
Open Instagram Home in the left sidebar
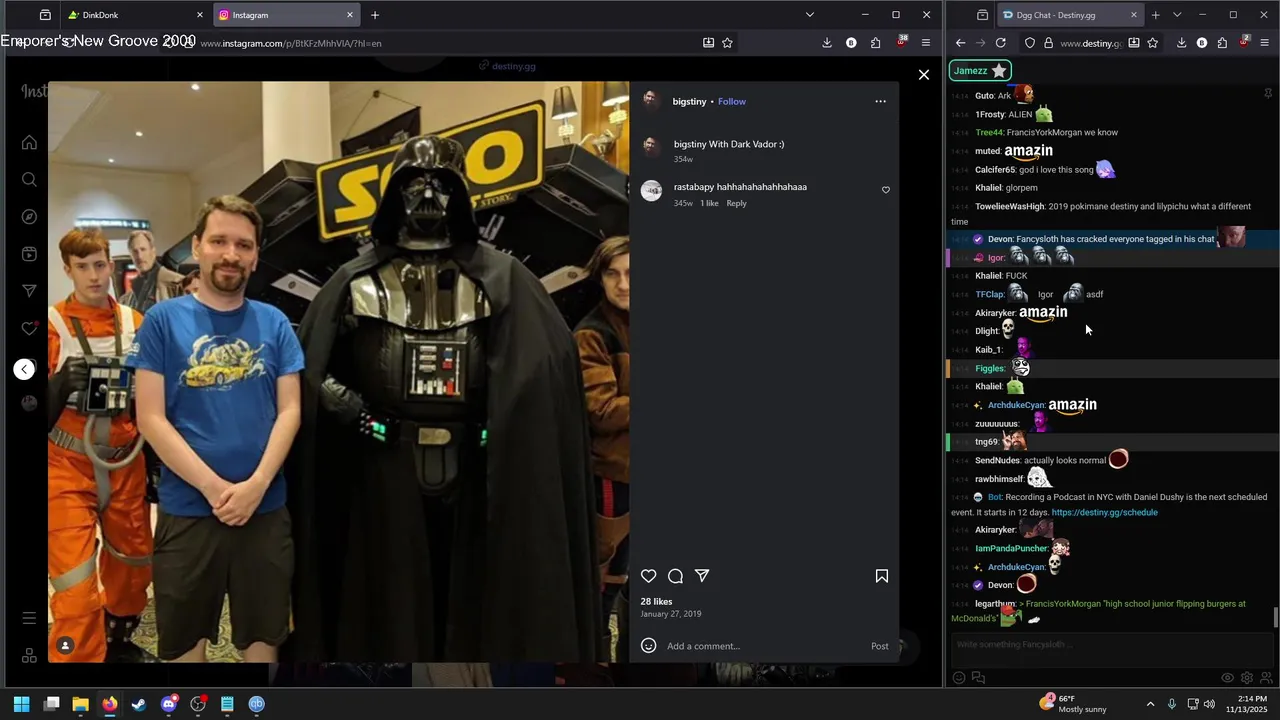[x=29, y=142]
